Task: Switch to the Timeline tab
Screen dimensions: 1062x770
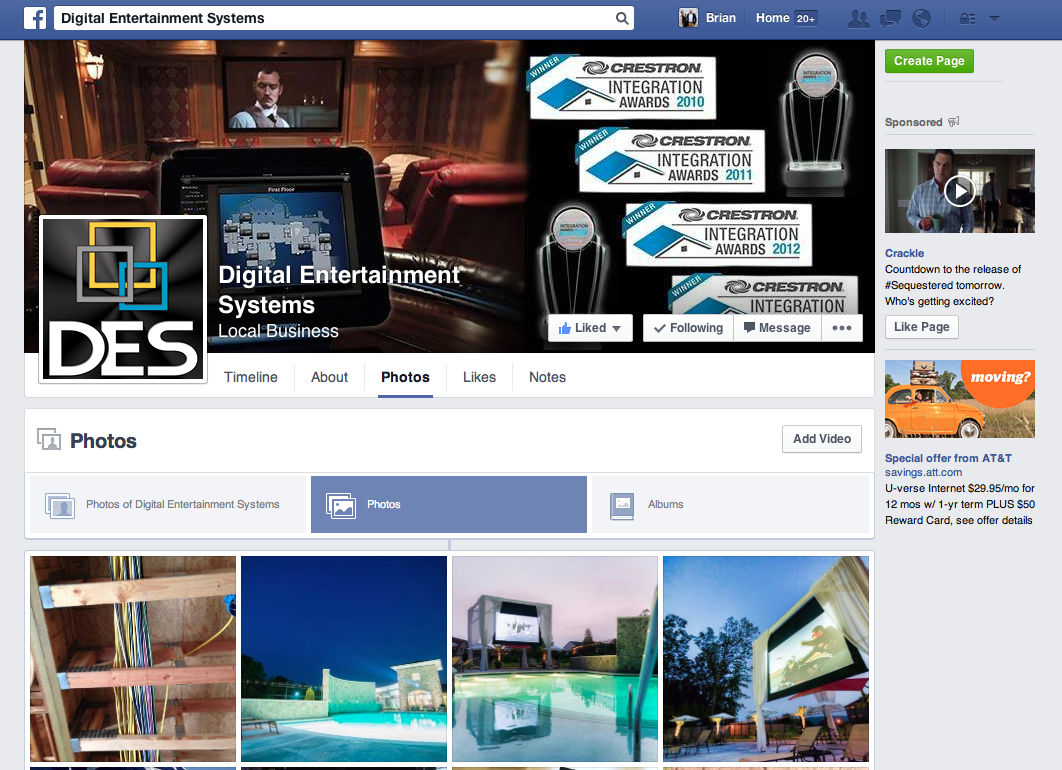Action: point(251,377)
